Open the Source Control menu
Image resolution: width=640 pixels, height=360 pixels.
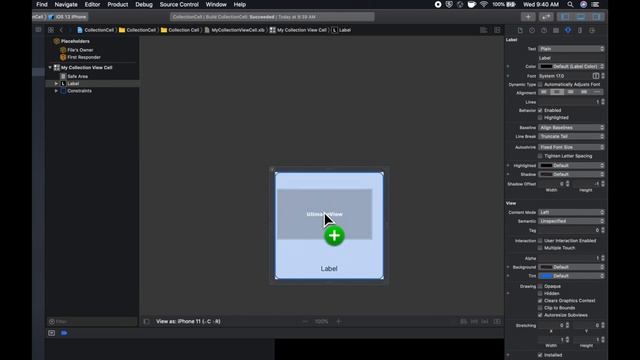[x=179, y=4]
